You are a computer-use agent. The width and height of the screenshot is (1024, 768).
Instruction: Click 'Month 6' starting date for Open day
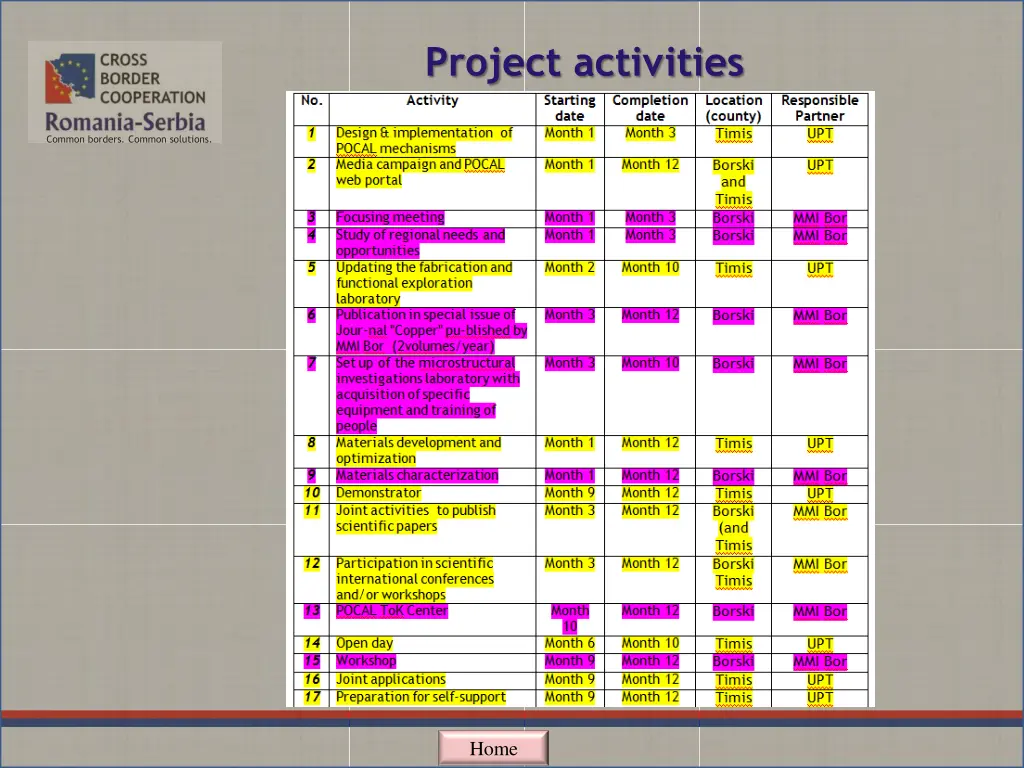pyautogui.click(x=569, y=643)
